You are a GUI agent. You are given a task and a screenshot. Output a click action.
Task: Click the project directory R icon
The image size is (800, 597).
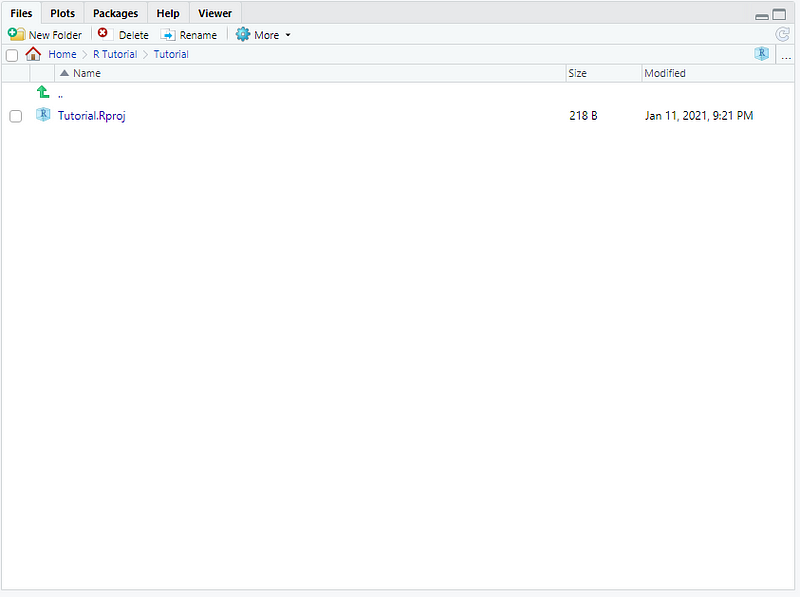tap(762, 54)
